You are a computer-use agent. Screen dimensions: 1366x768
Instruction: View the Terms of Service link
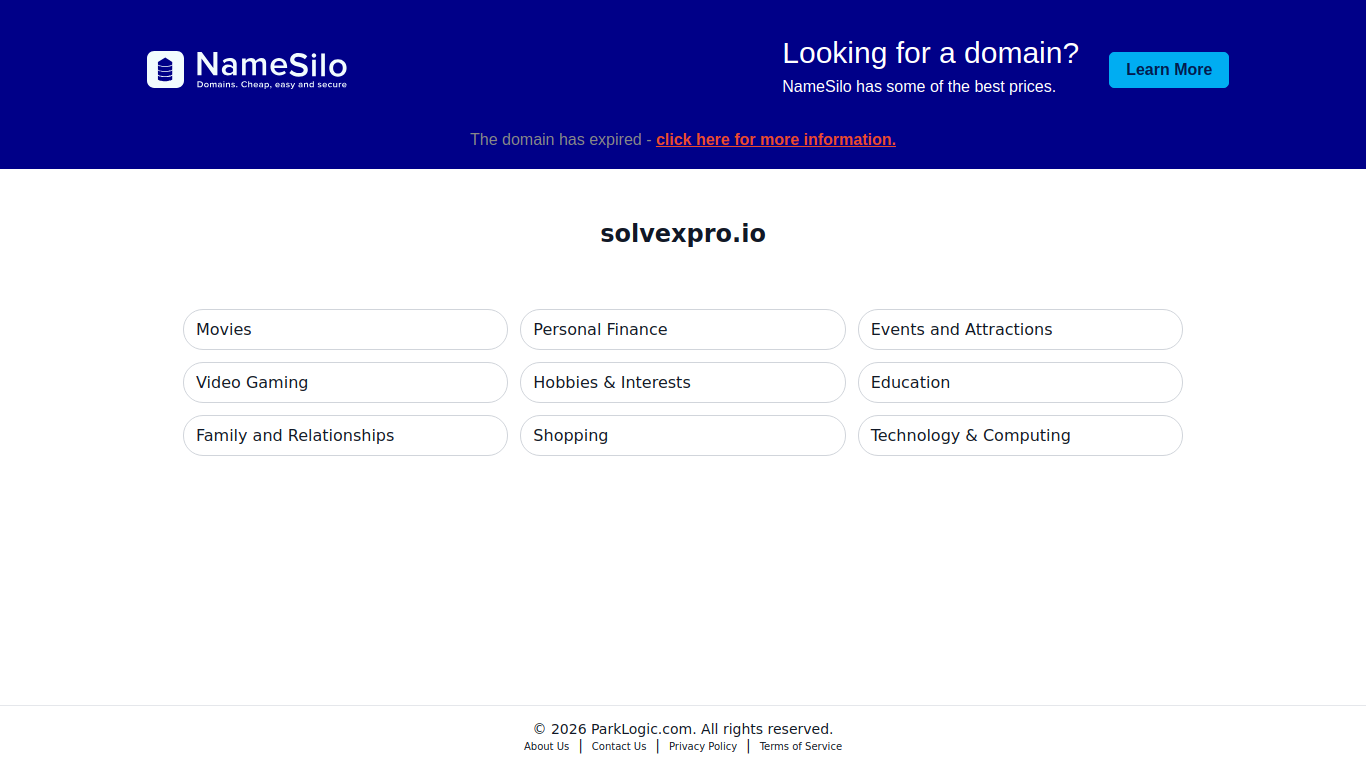click(x=800, y=746)
